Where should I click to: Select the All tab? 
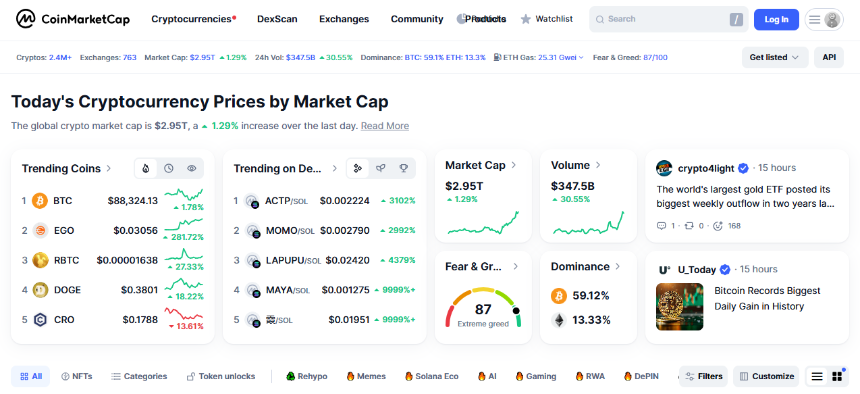point(31,376)
